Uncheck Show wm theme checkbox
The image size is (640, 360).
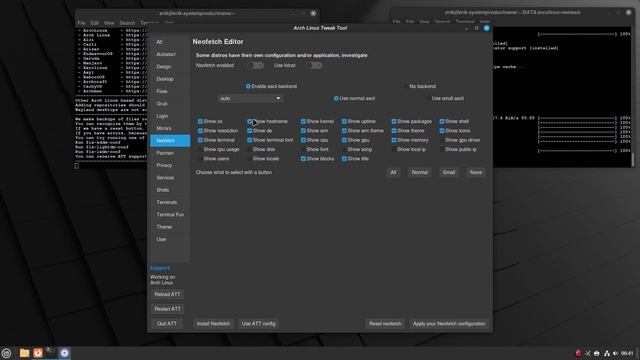(x=344, y=131)
